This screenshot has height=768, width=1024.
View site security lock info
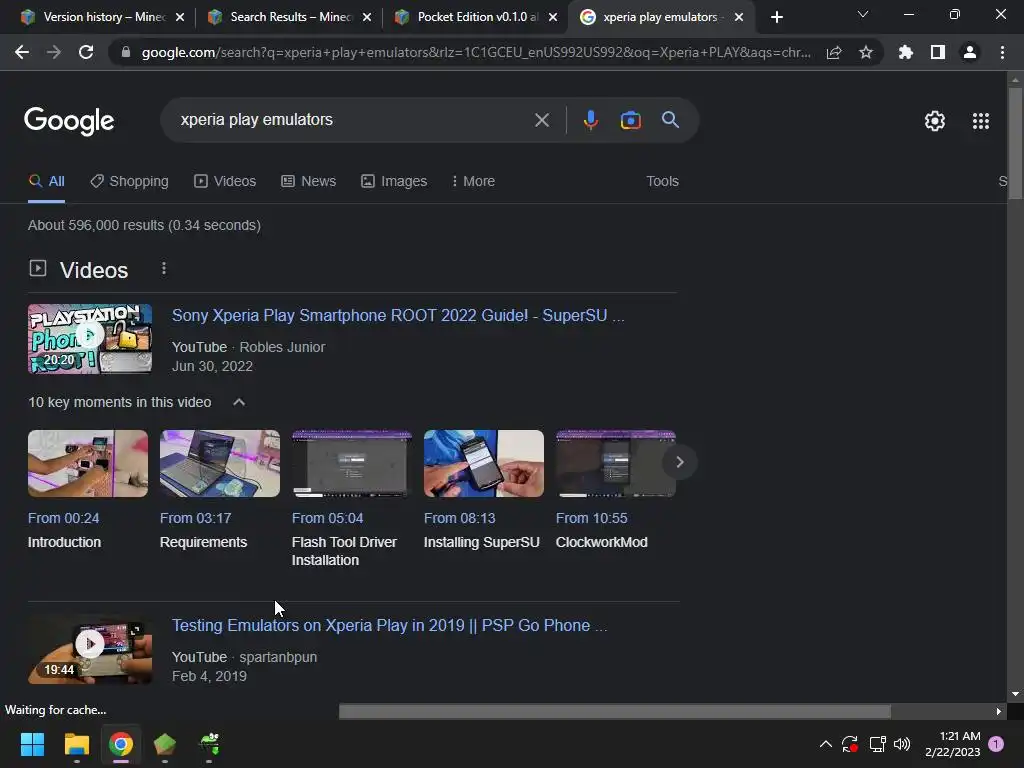point(126,52)
